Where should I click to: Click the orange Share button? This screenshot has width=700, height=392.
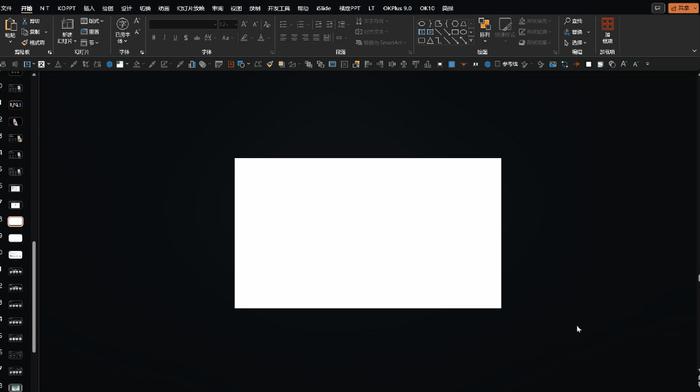[683, 8]
